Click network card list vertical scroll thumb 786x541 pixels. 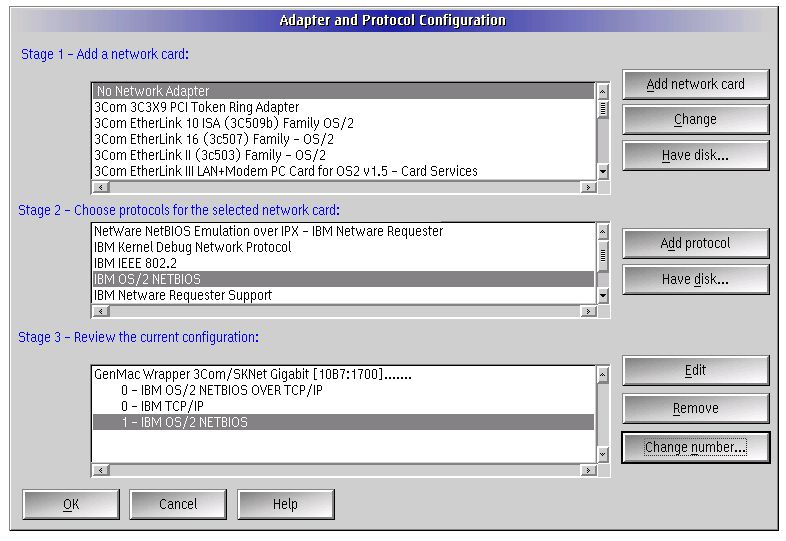[603, 109]
